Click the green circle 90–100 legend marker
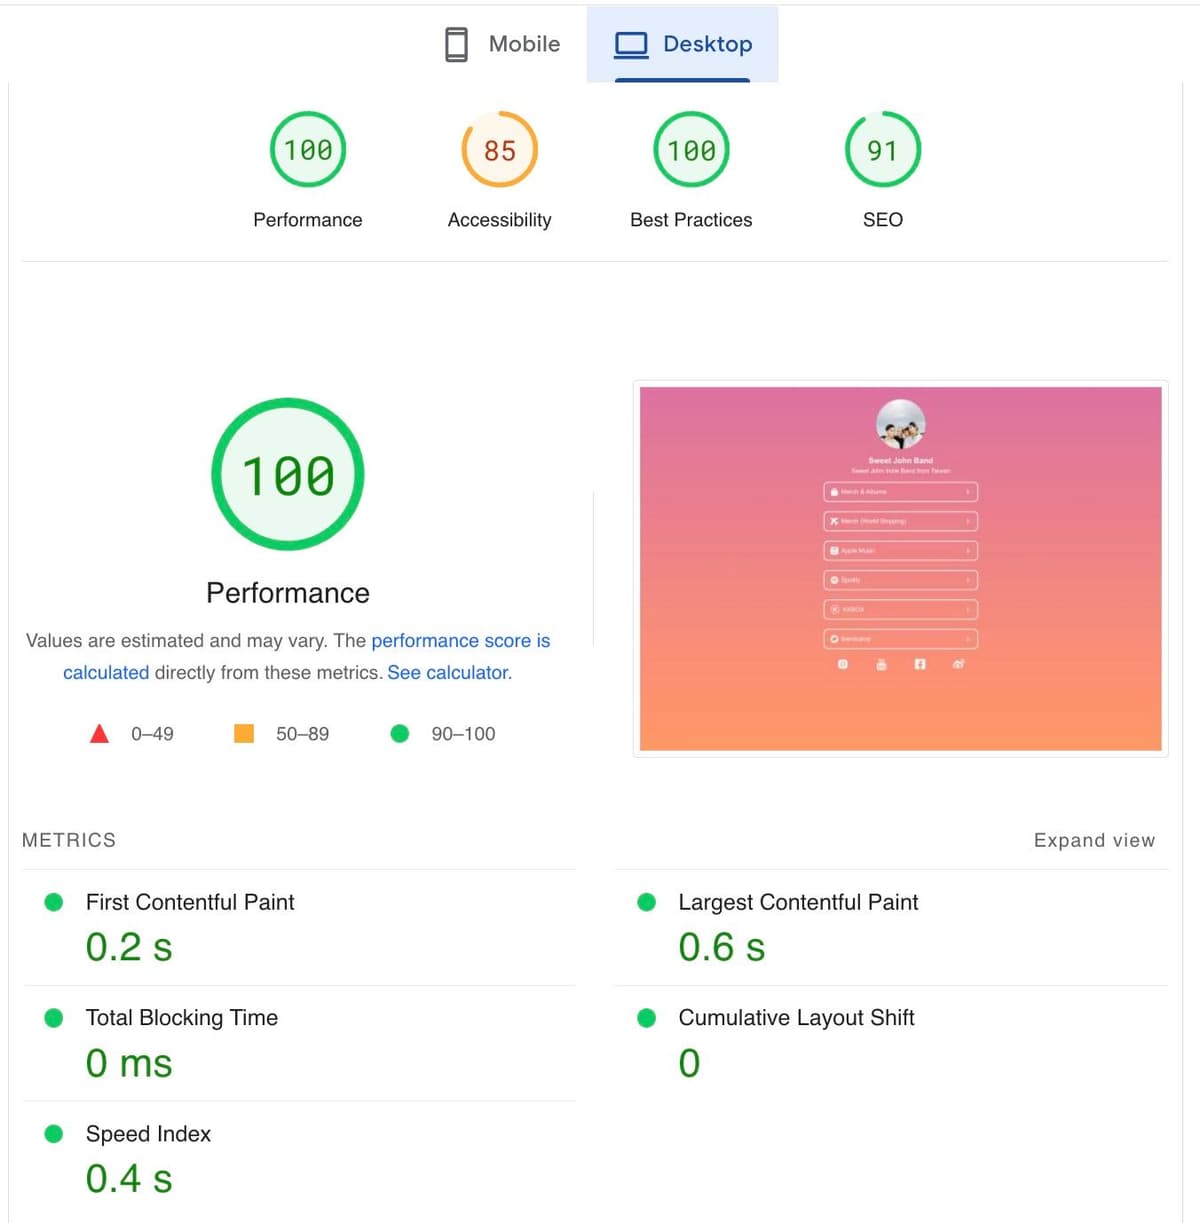Viewport: 1200px width, 1223px height. point(400,733)
